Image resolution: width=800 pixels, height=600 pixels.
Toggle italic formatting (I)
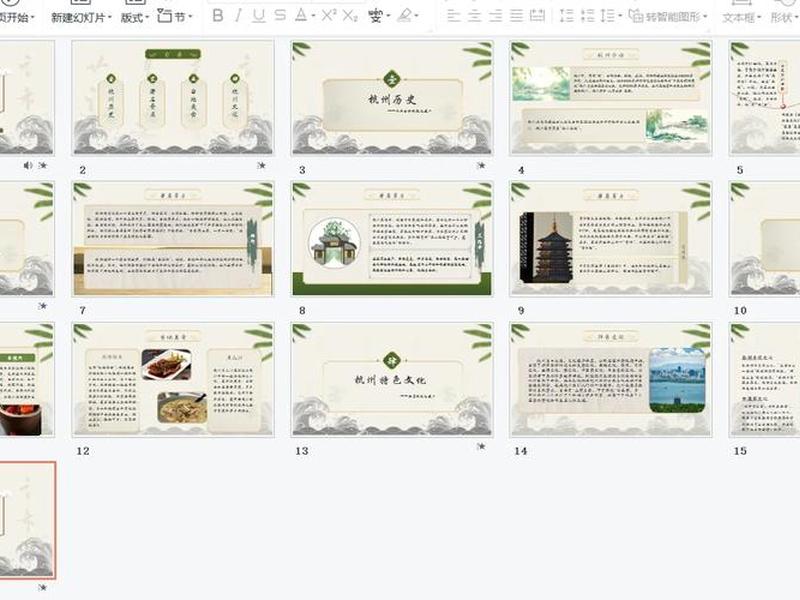238,16
